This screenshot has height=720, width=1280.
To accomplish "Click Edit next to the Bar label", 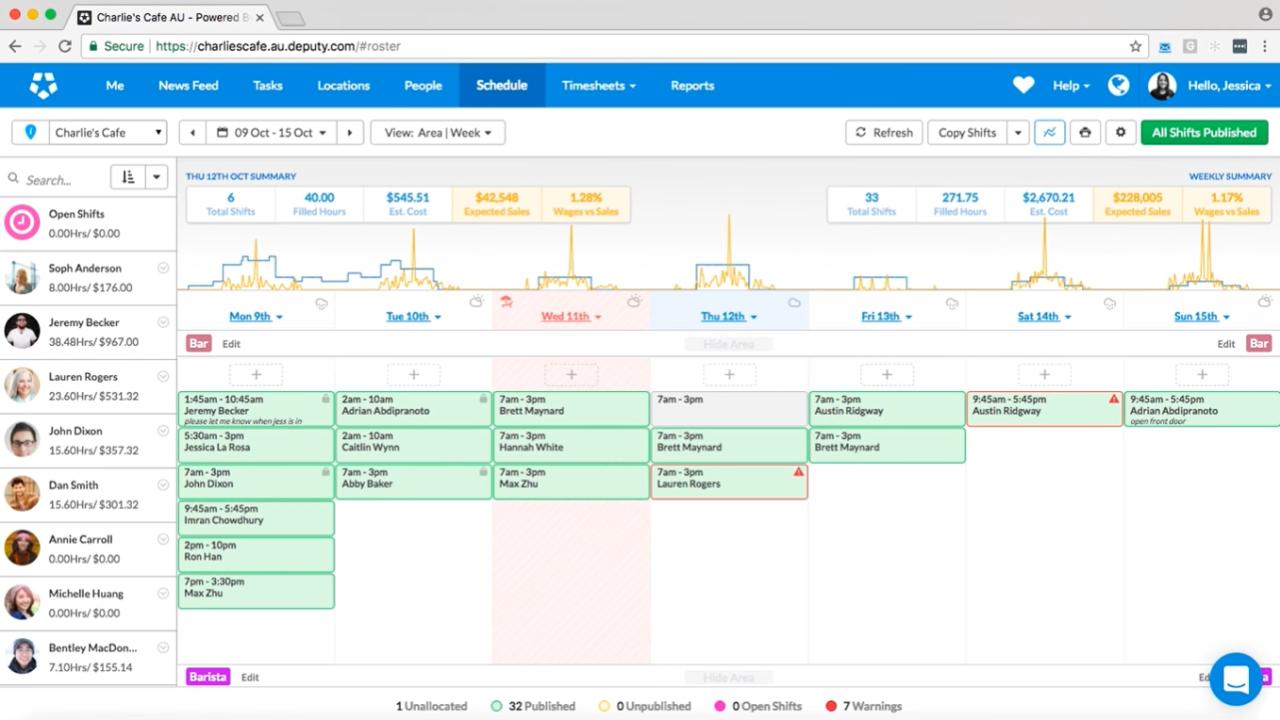I will [x=231, y=343].
